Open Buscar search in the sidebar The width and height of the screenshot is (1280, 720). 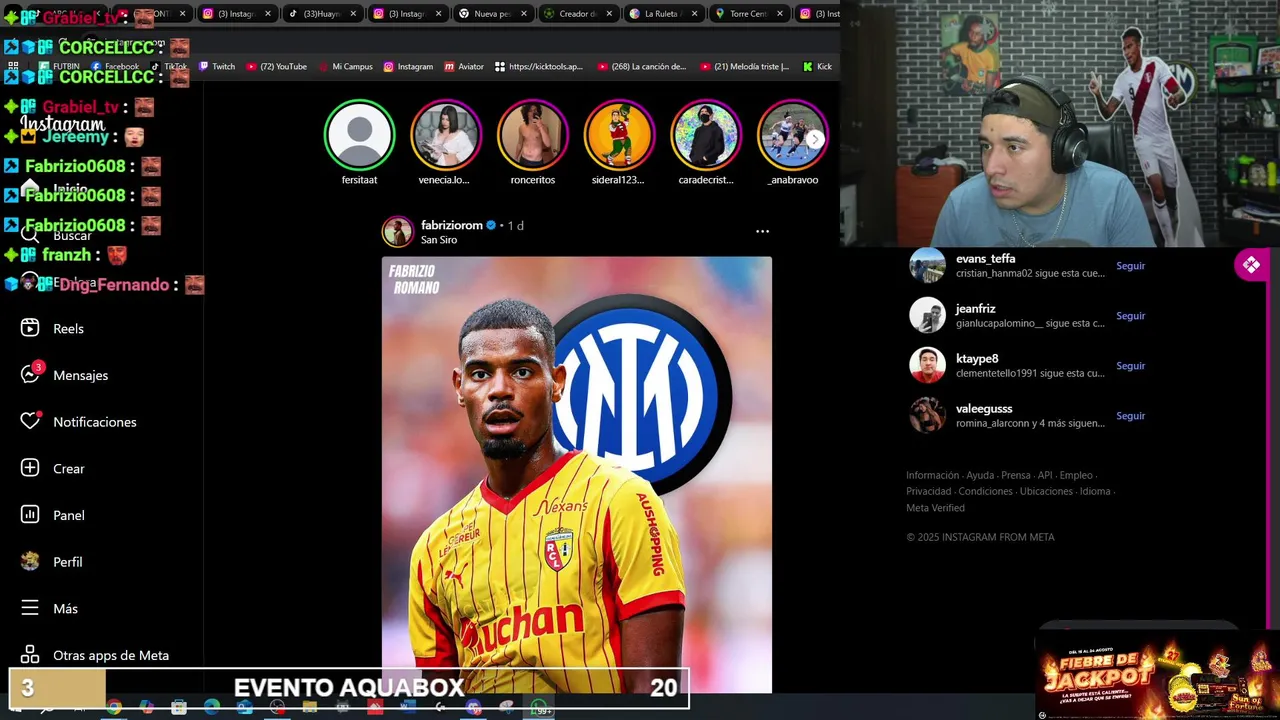tap(56, 235)
